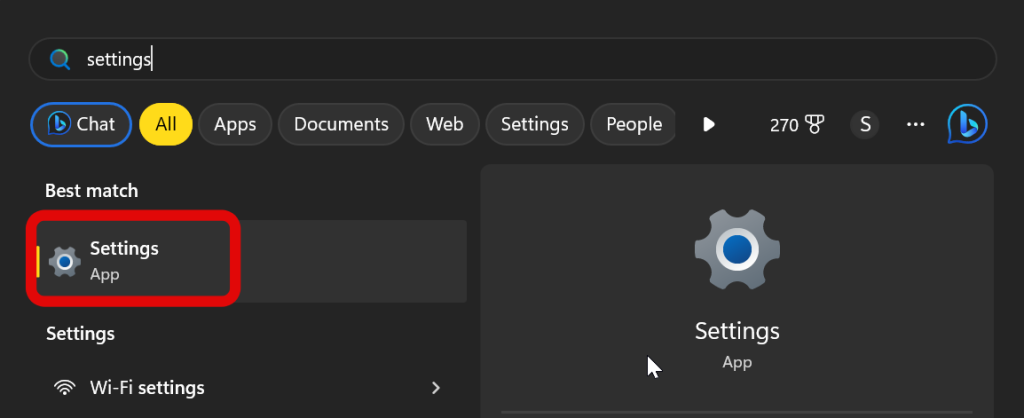This screenshot has height=418, width=1024.
Task: Click the Wi-Fi signal icon
Action: point(65,387)
